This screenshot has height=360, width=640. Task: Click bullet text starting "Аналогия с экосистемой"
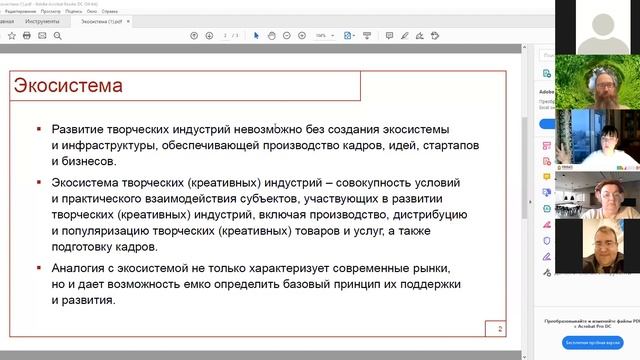[256, 284]
